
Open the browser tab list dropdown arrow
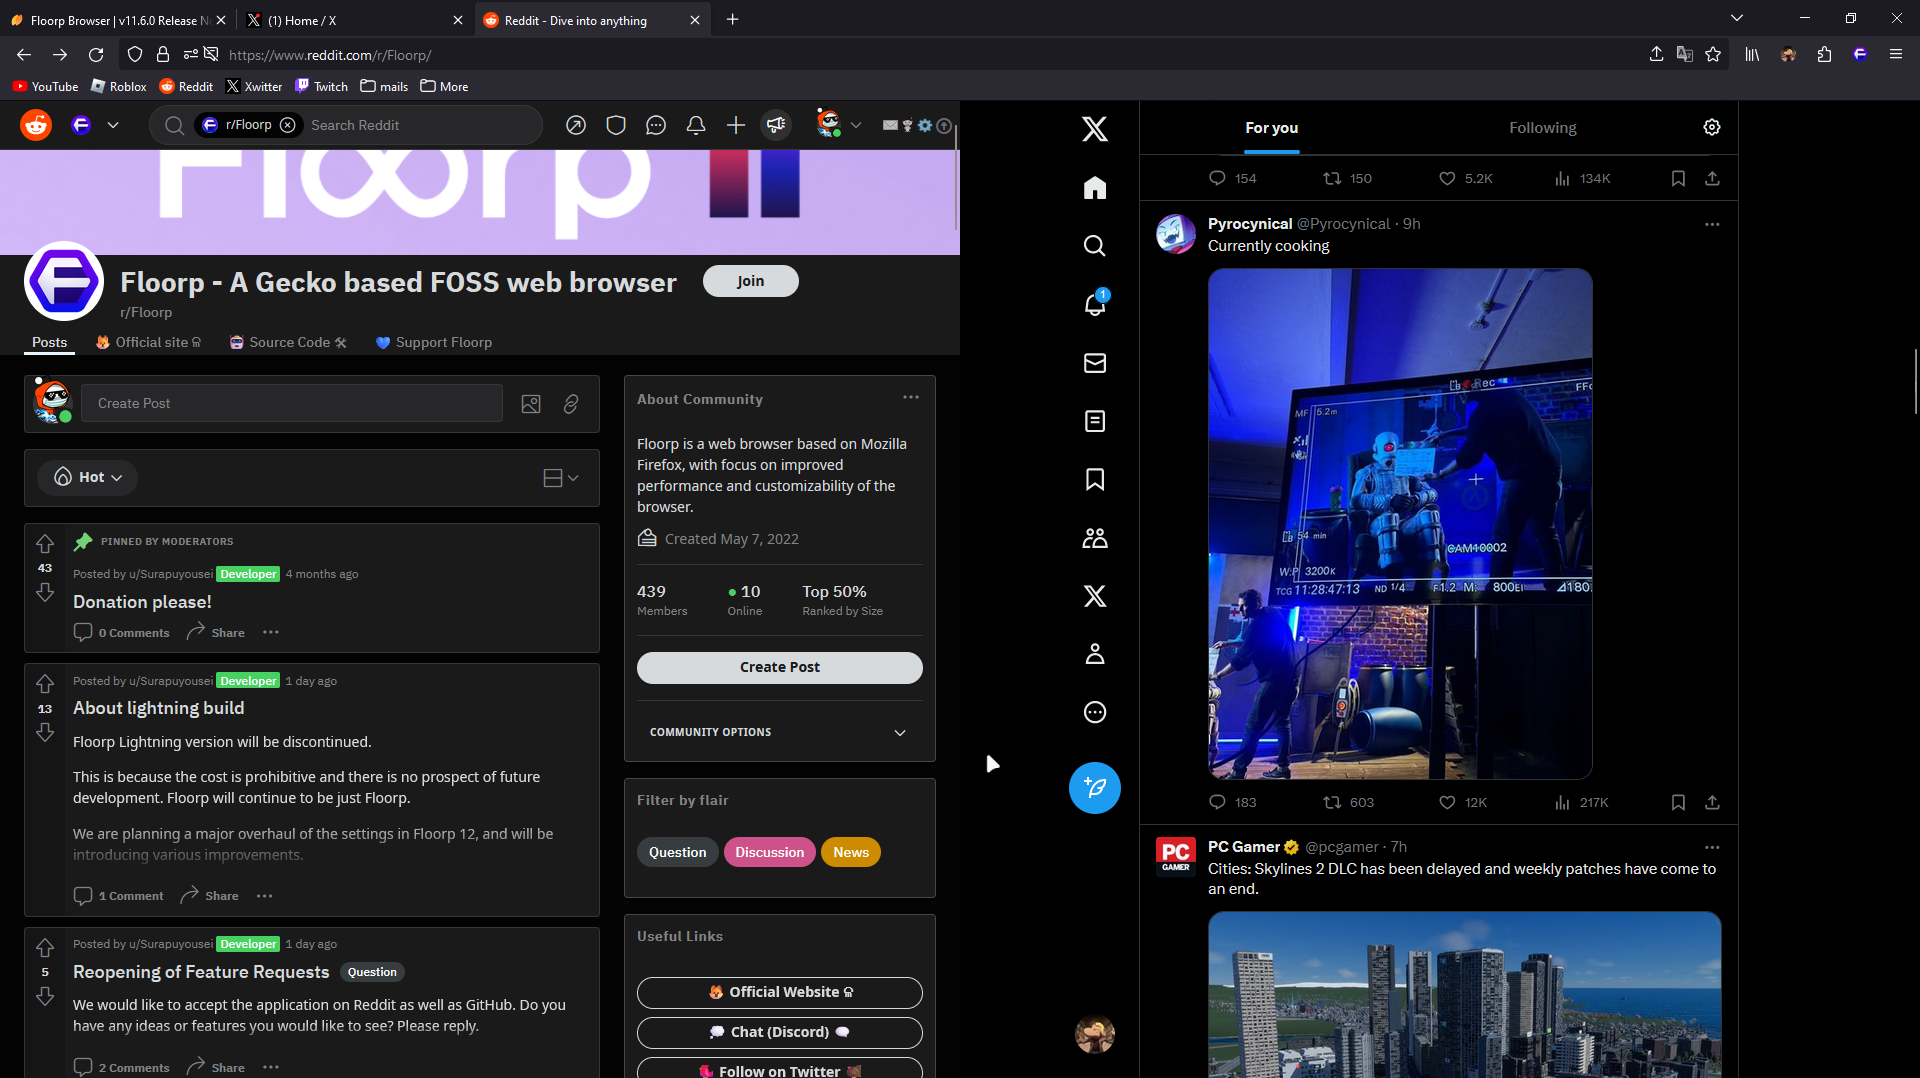(1737, 18)
